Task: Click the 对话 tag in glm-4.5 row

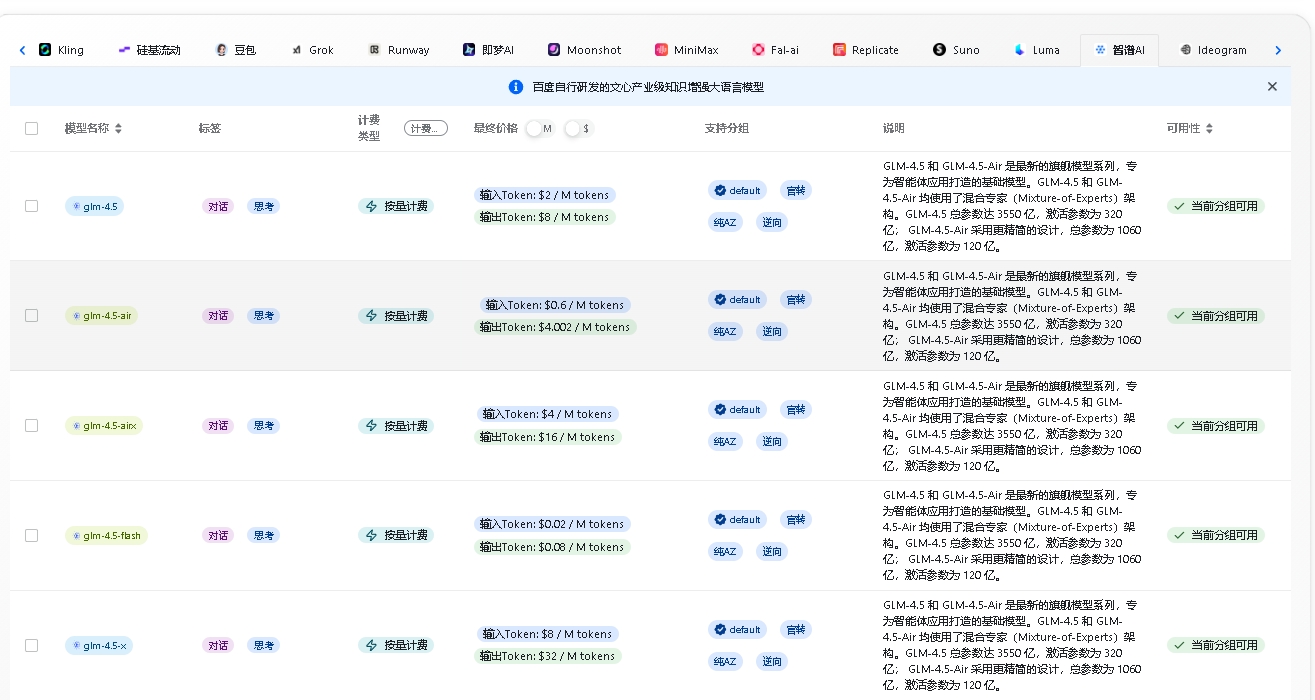Action: tap(217, 206)
